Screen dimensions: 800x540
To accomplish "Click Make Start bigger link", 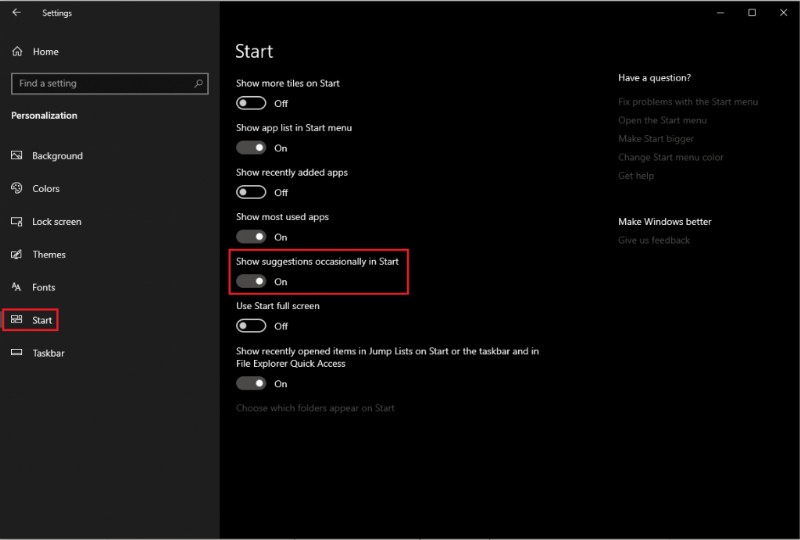I will tap(656, 138).
